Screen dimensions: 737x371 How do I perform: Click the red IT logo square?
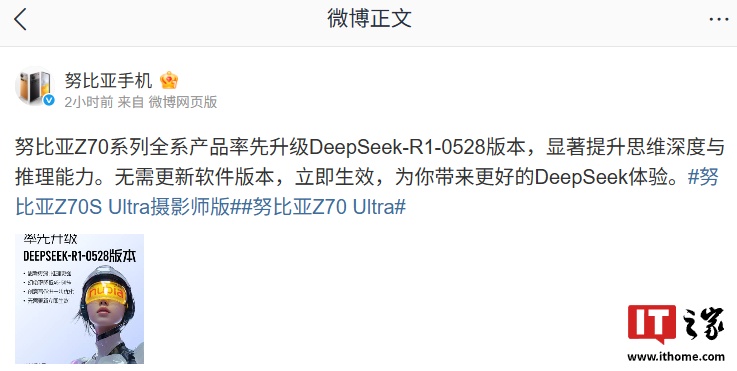click(651, 324)
